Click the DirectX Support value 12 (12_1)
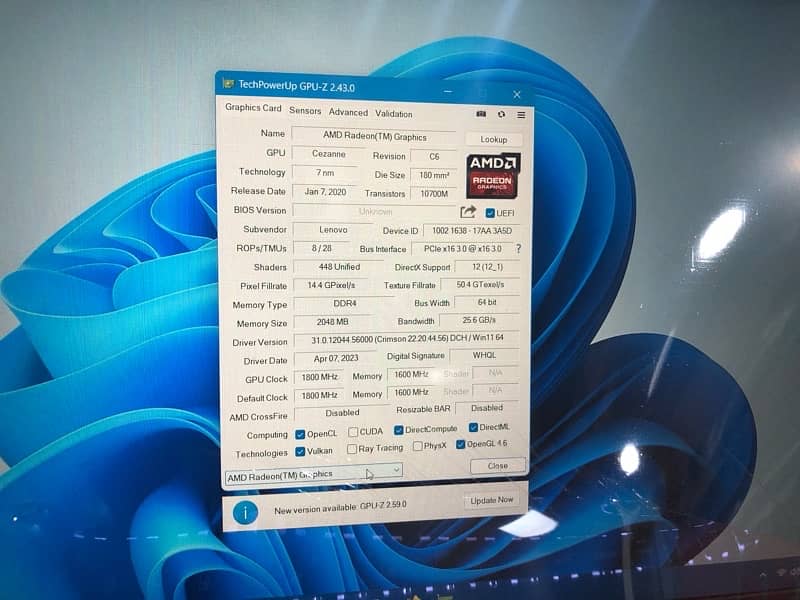 pyautogui.click(x=487, y=267)
